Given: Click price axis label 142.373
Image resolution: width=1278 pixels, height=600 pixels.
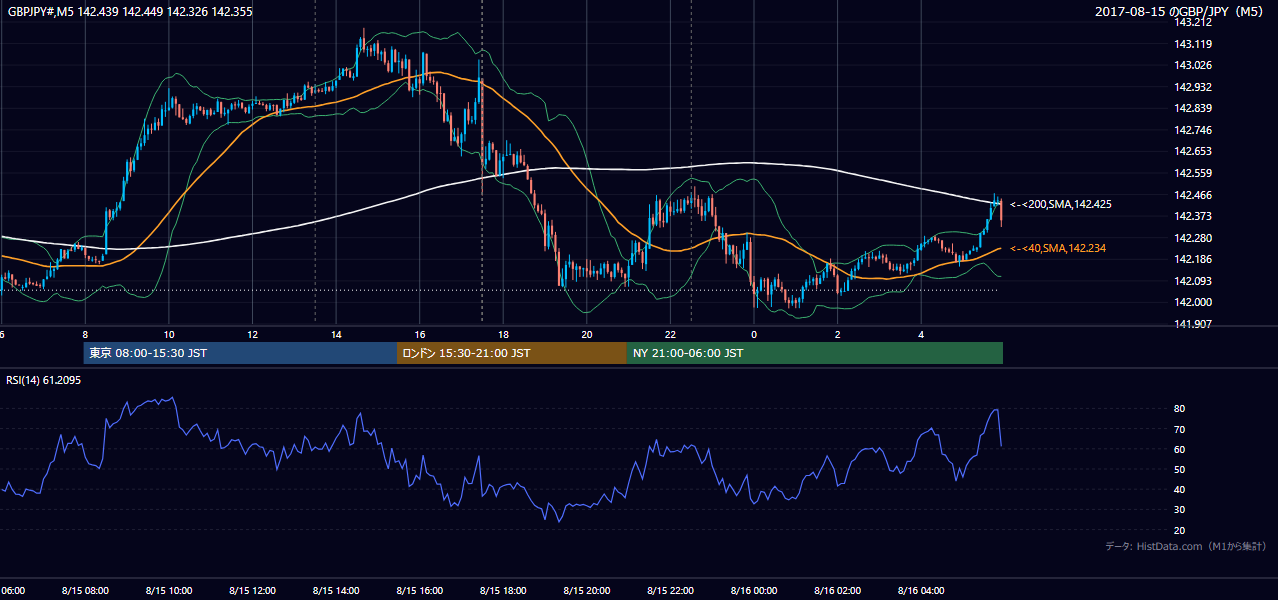Looking at the screenshot, I should (1193, 216).
